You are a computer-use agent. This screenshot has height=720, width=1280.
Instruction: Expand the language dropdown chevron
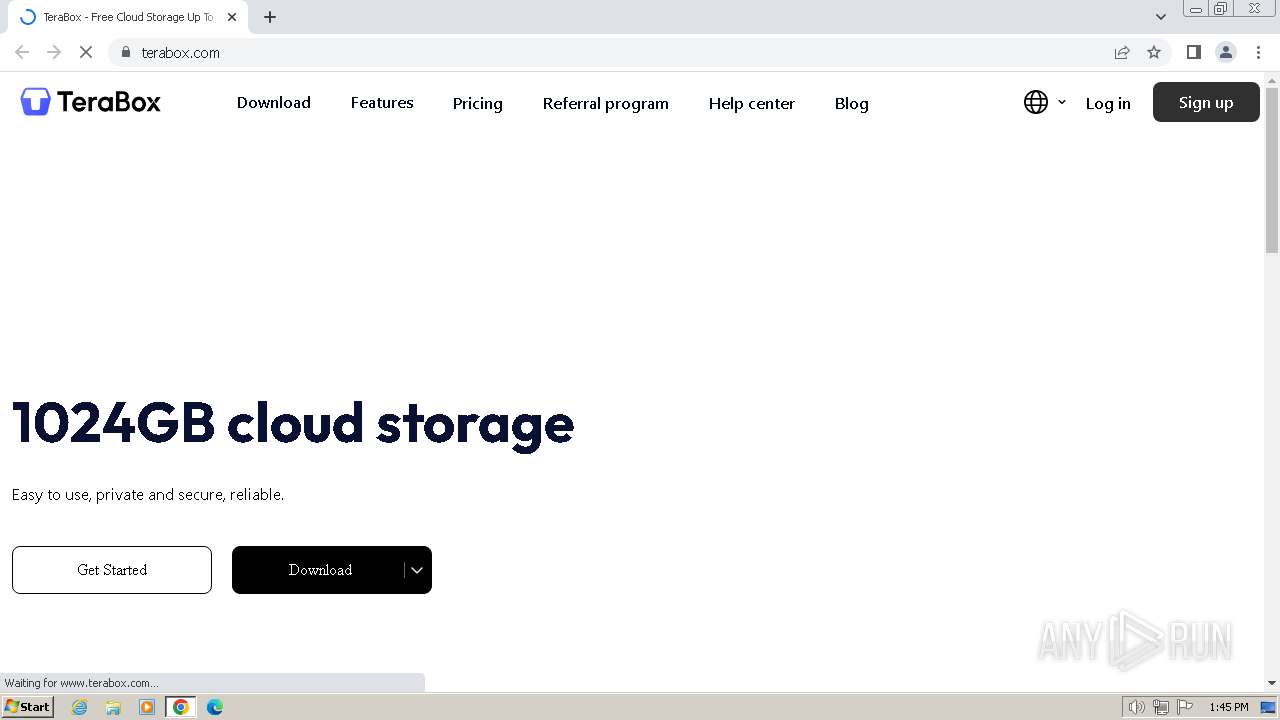tap(1062, 102)
